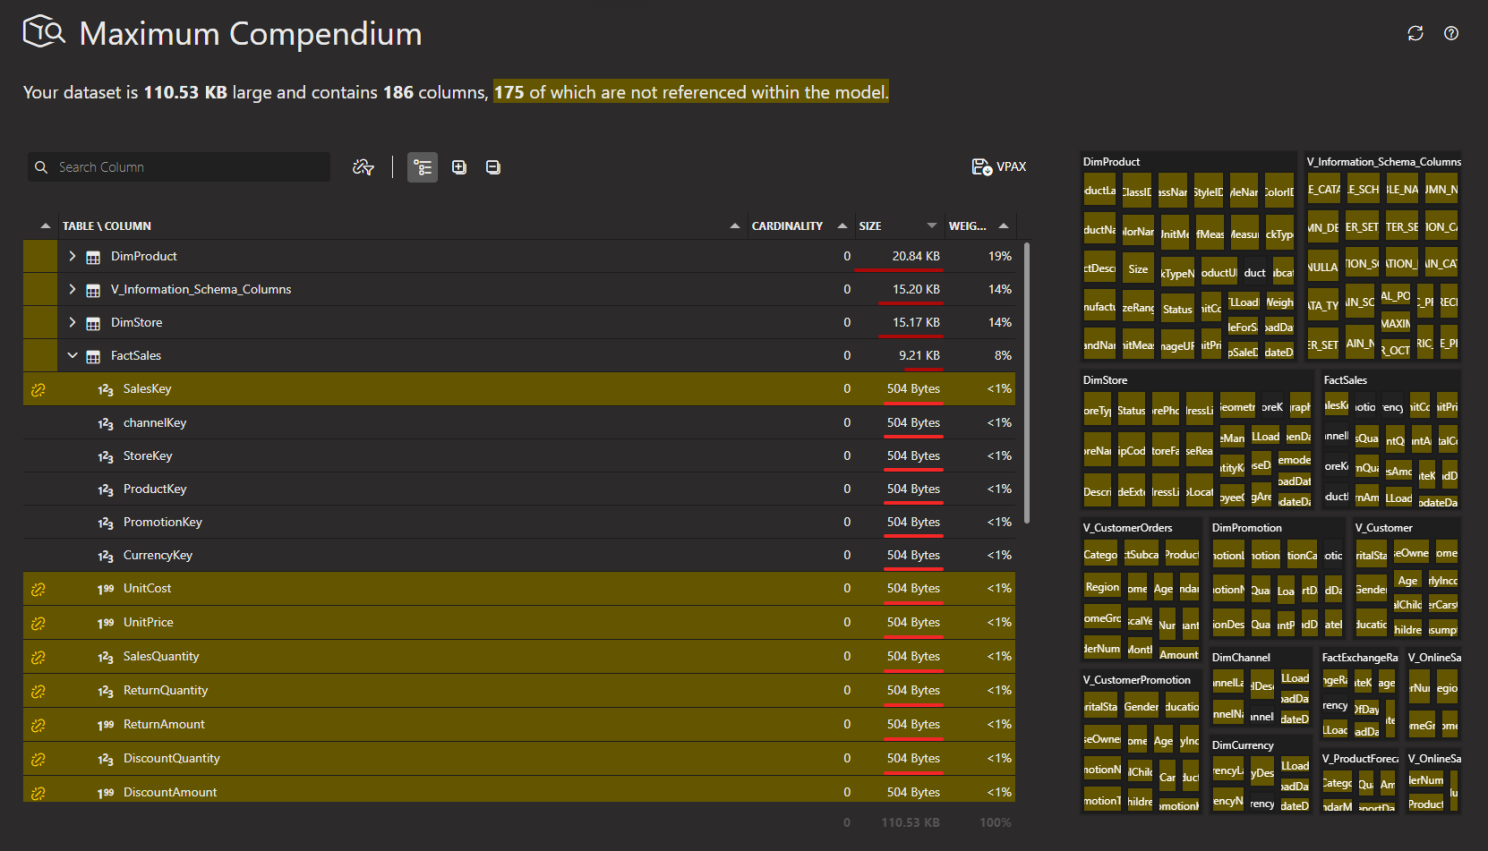This screenshot has width=1488, height=851.
Task: Click the broken-link icon beside SalesKey
Action: pos(37,389)
